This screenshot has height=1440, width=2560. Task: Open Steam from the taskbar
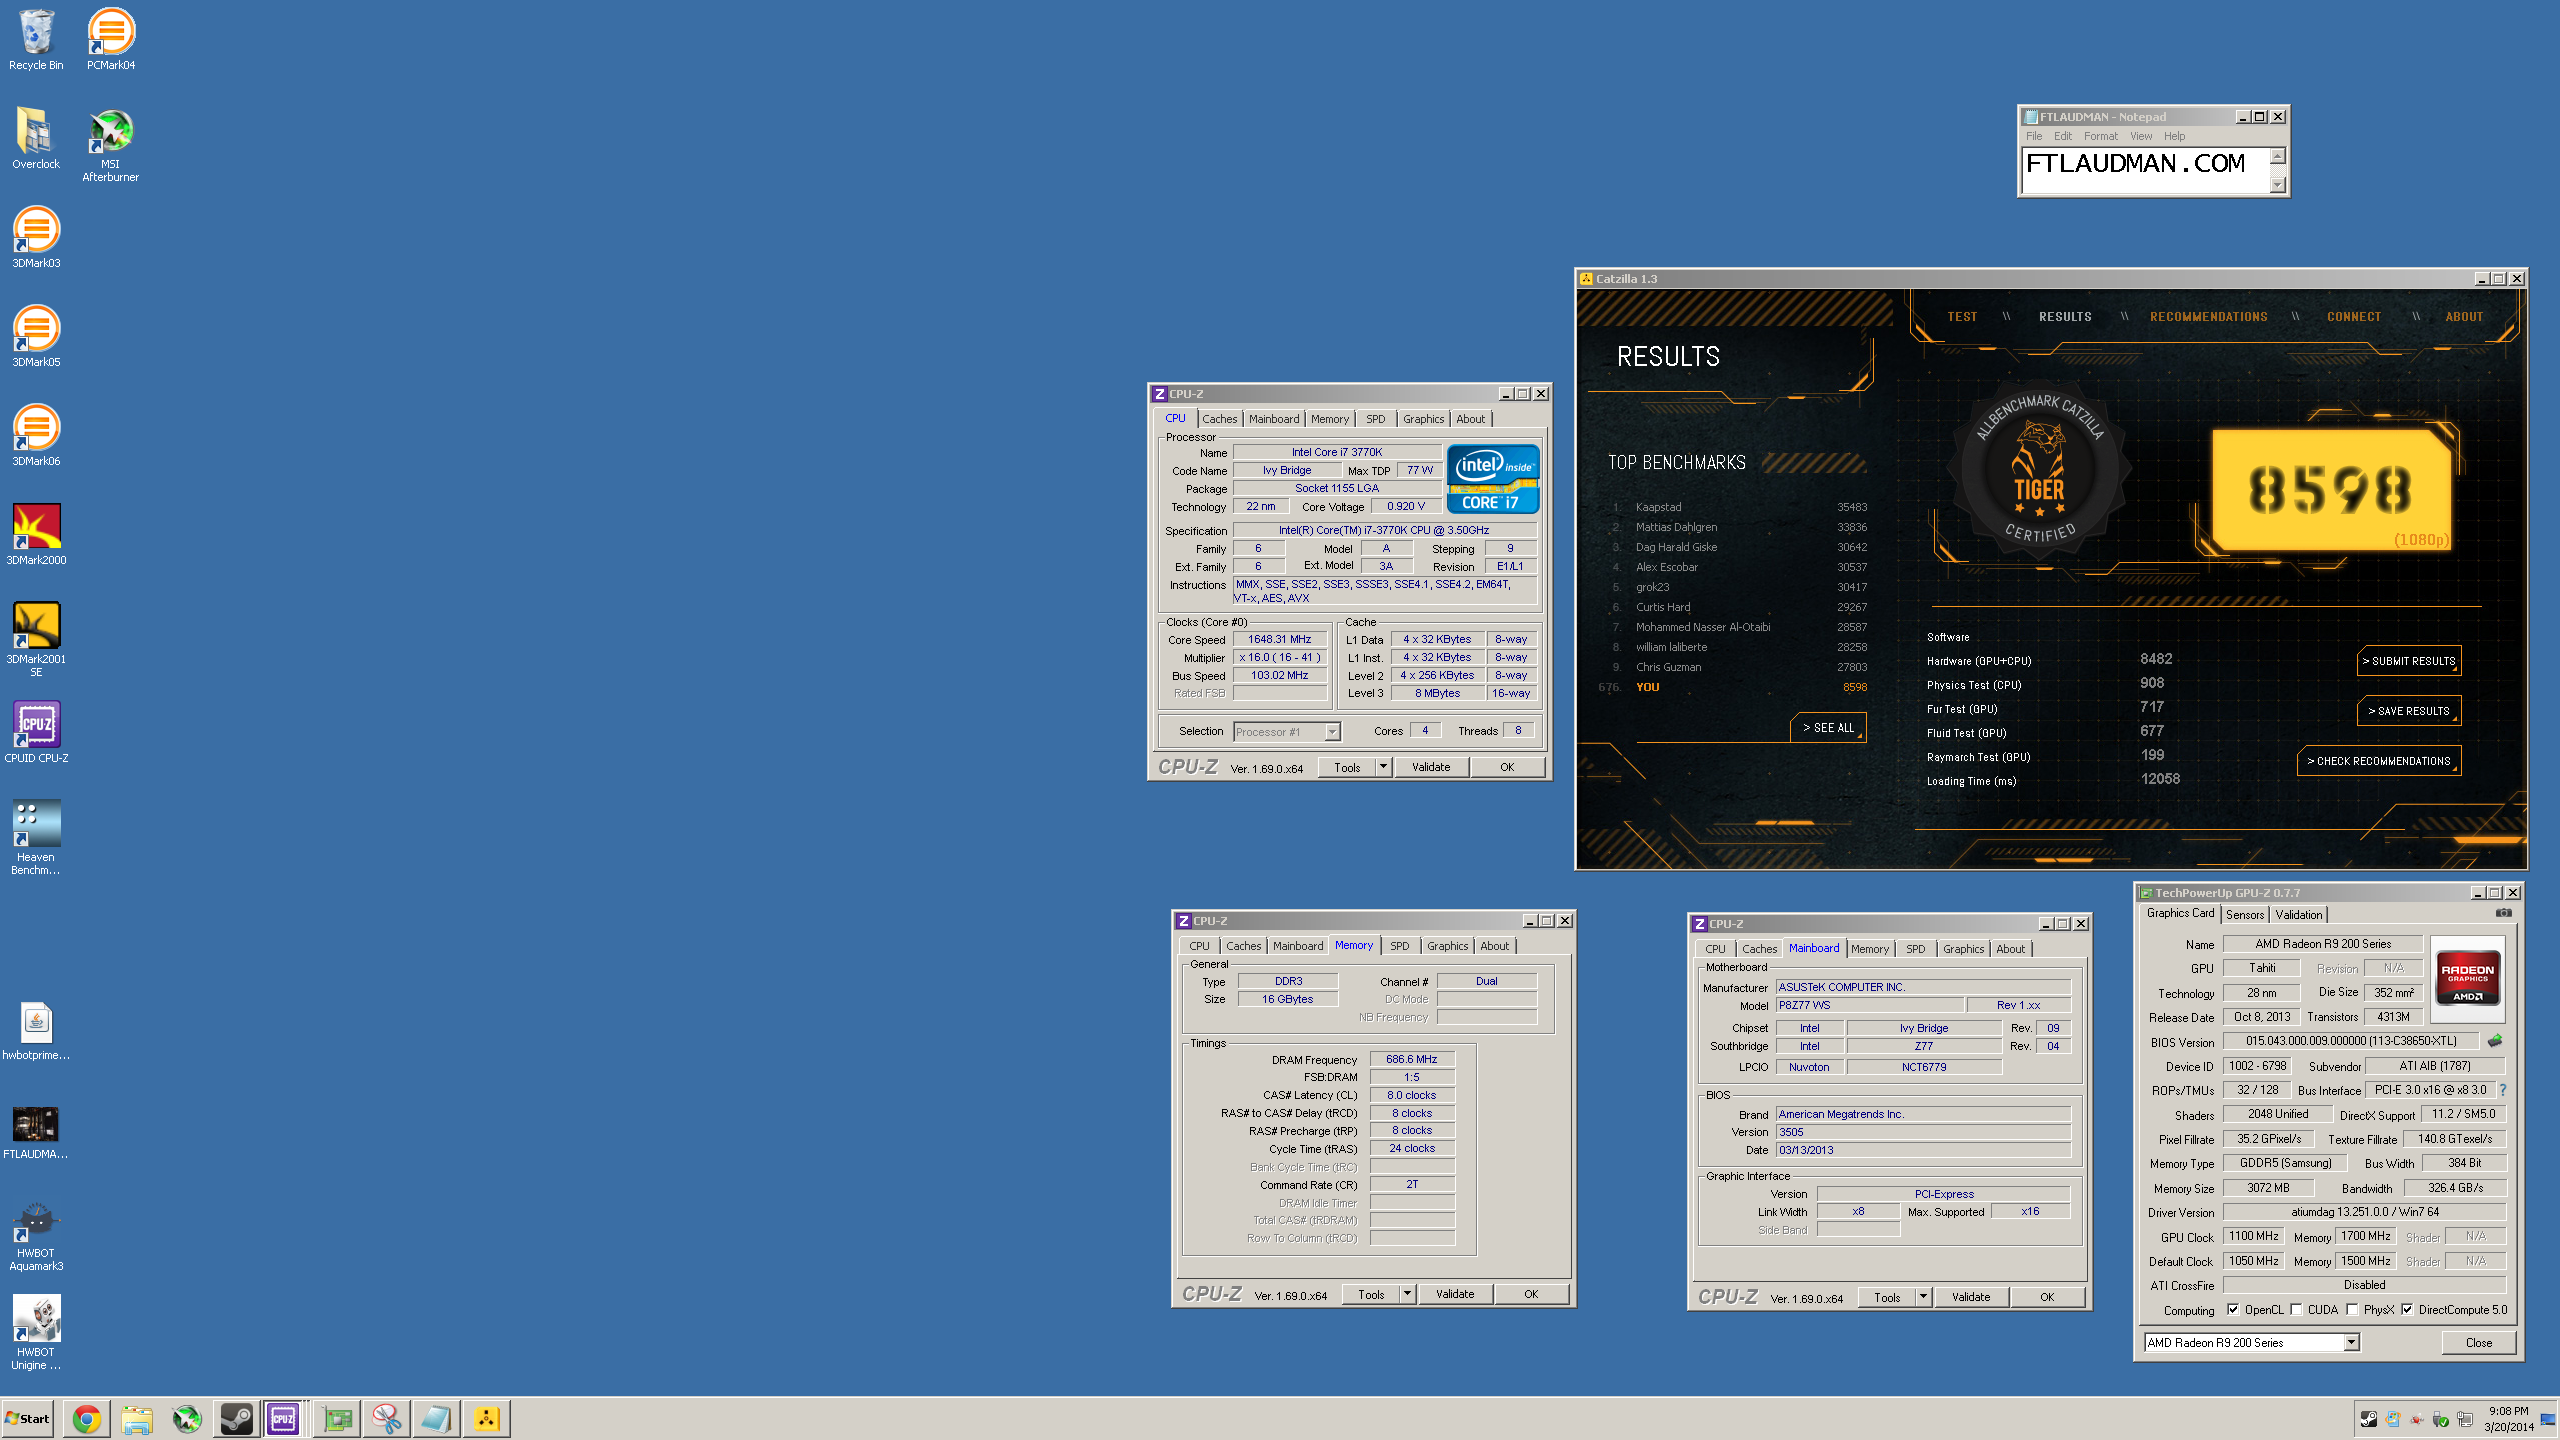[x=237, y=1419]
